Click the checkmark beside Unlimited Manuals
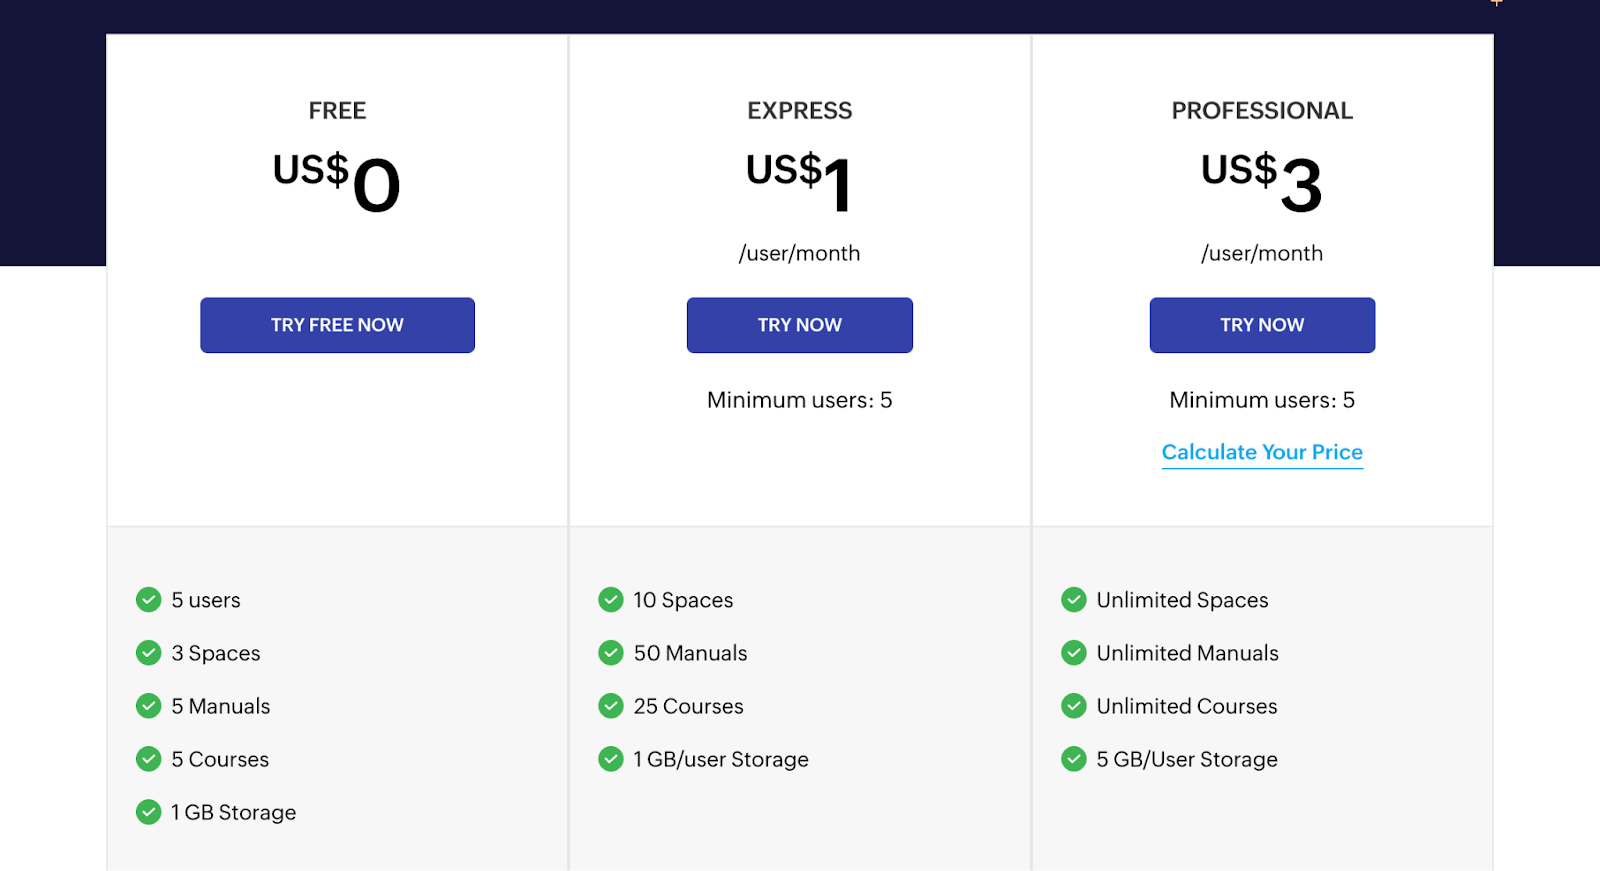Viewport: 1600px width, 871px height. tap(1074, 653)
